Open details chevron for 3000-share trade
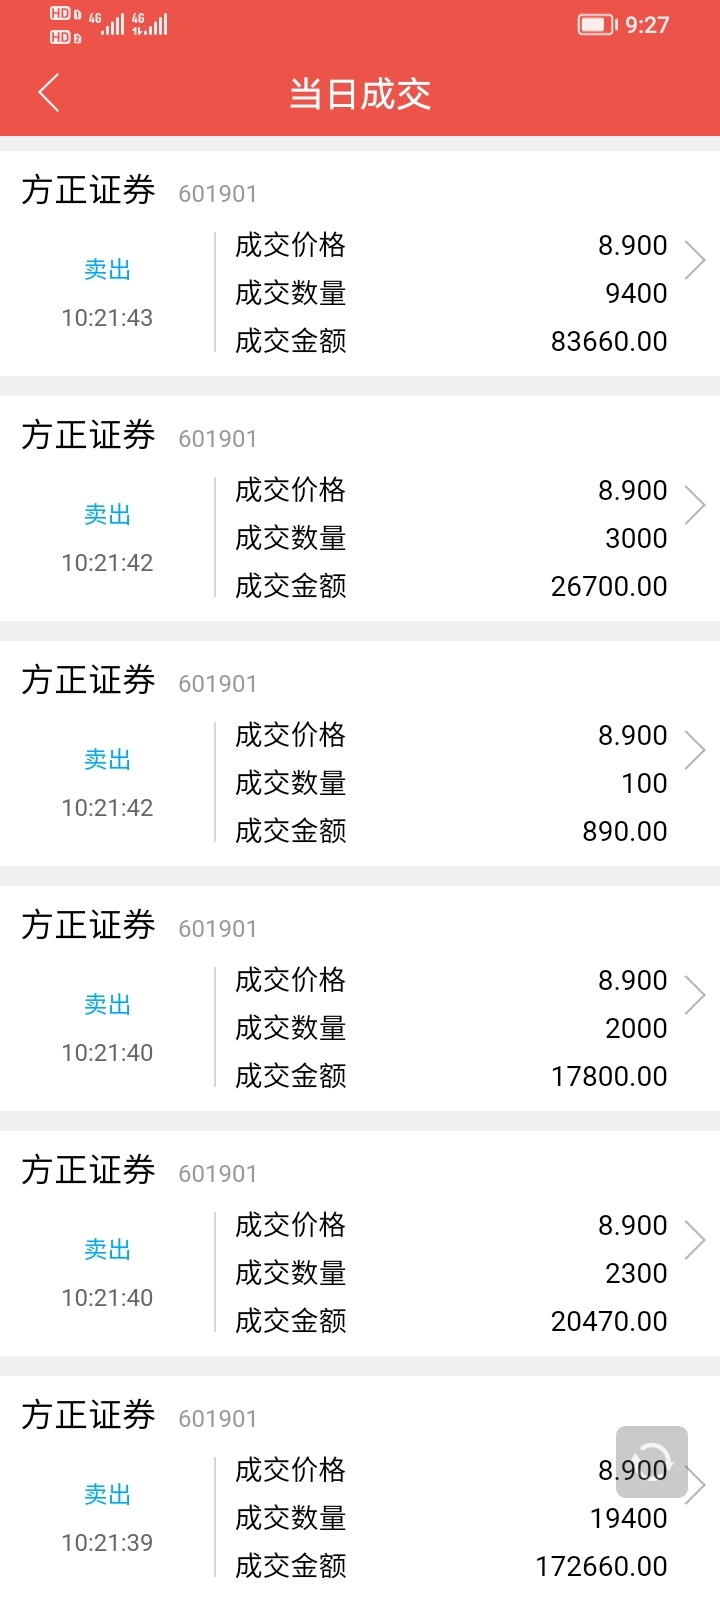 [x=695, y=505]
